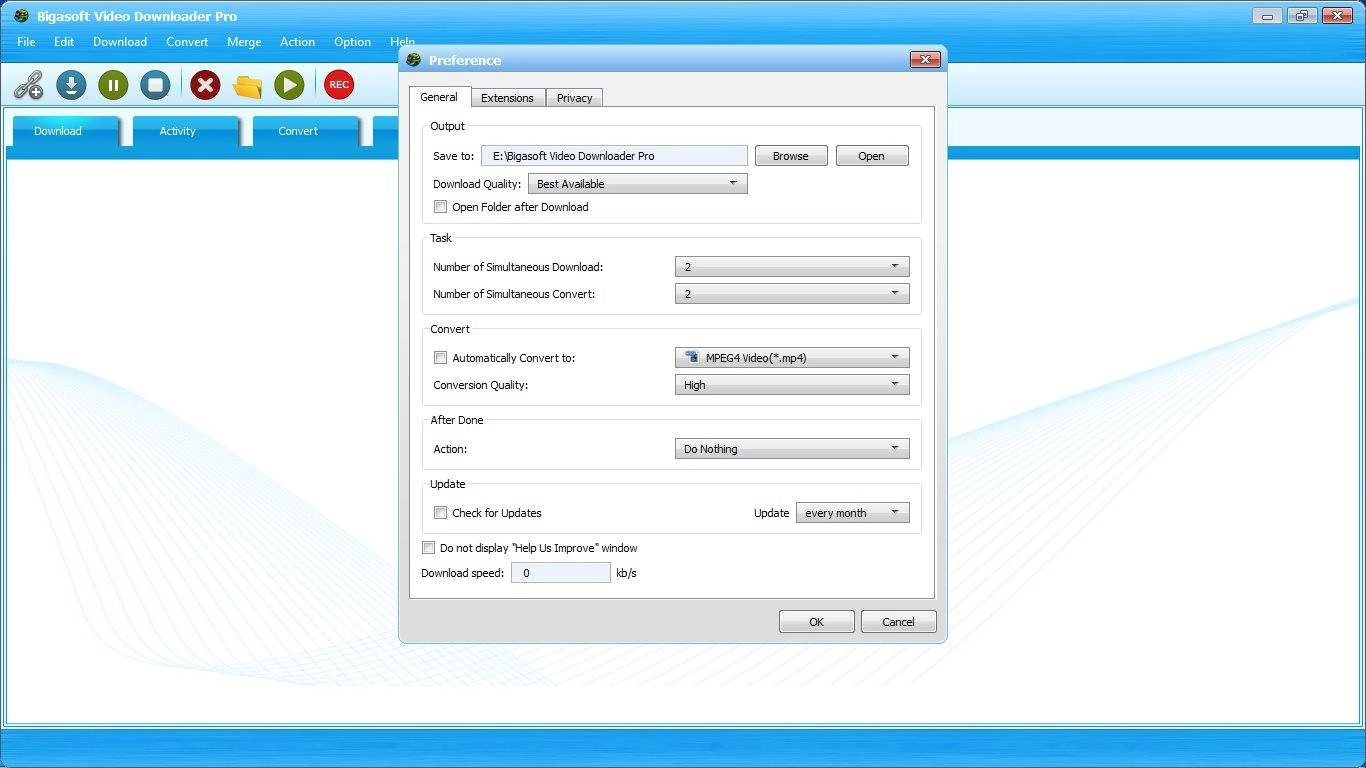
Task: Toggle Automatically Convert to checkbox
Action: pyautogui.click(x=440, y=358)
